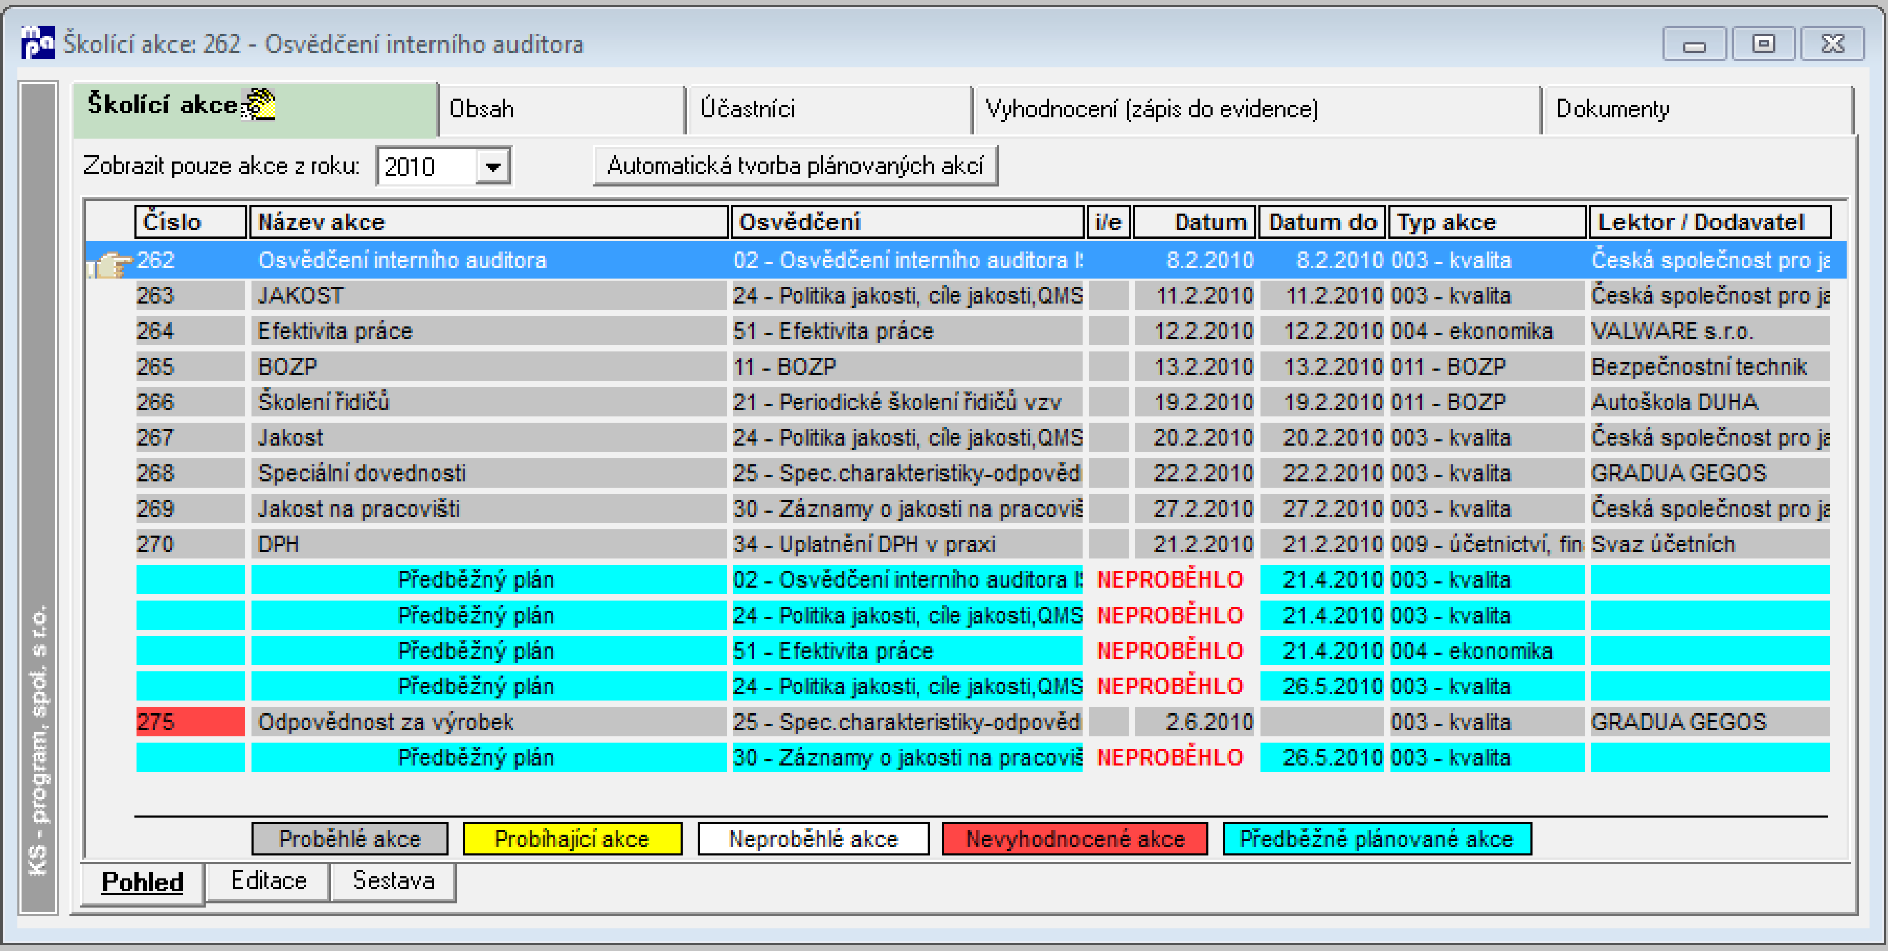The height and width of the screenshot is (952, 1889).
Task: Click the Osvědčení column header
Action: coord(908,222)
